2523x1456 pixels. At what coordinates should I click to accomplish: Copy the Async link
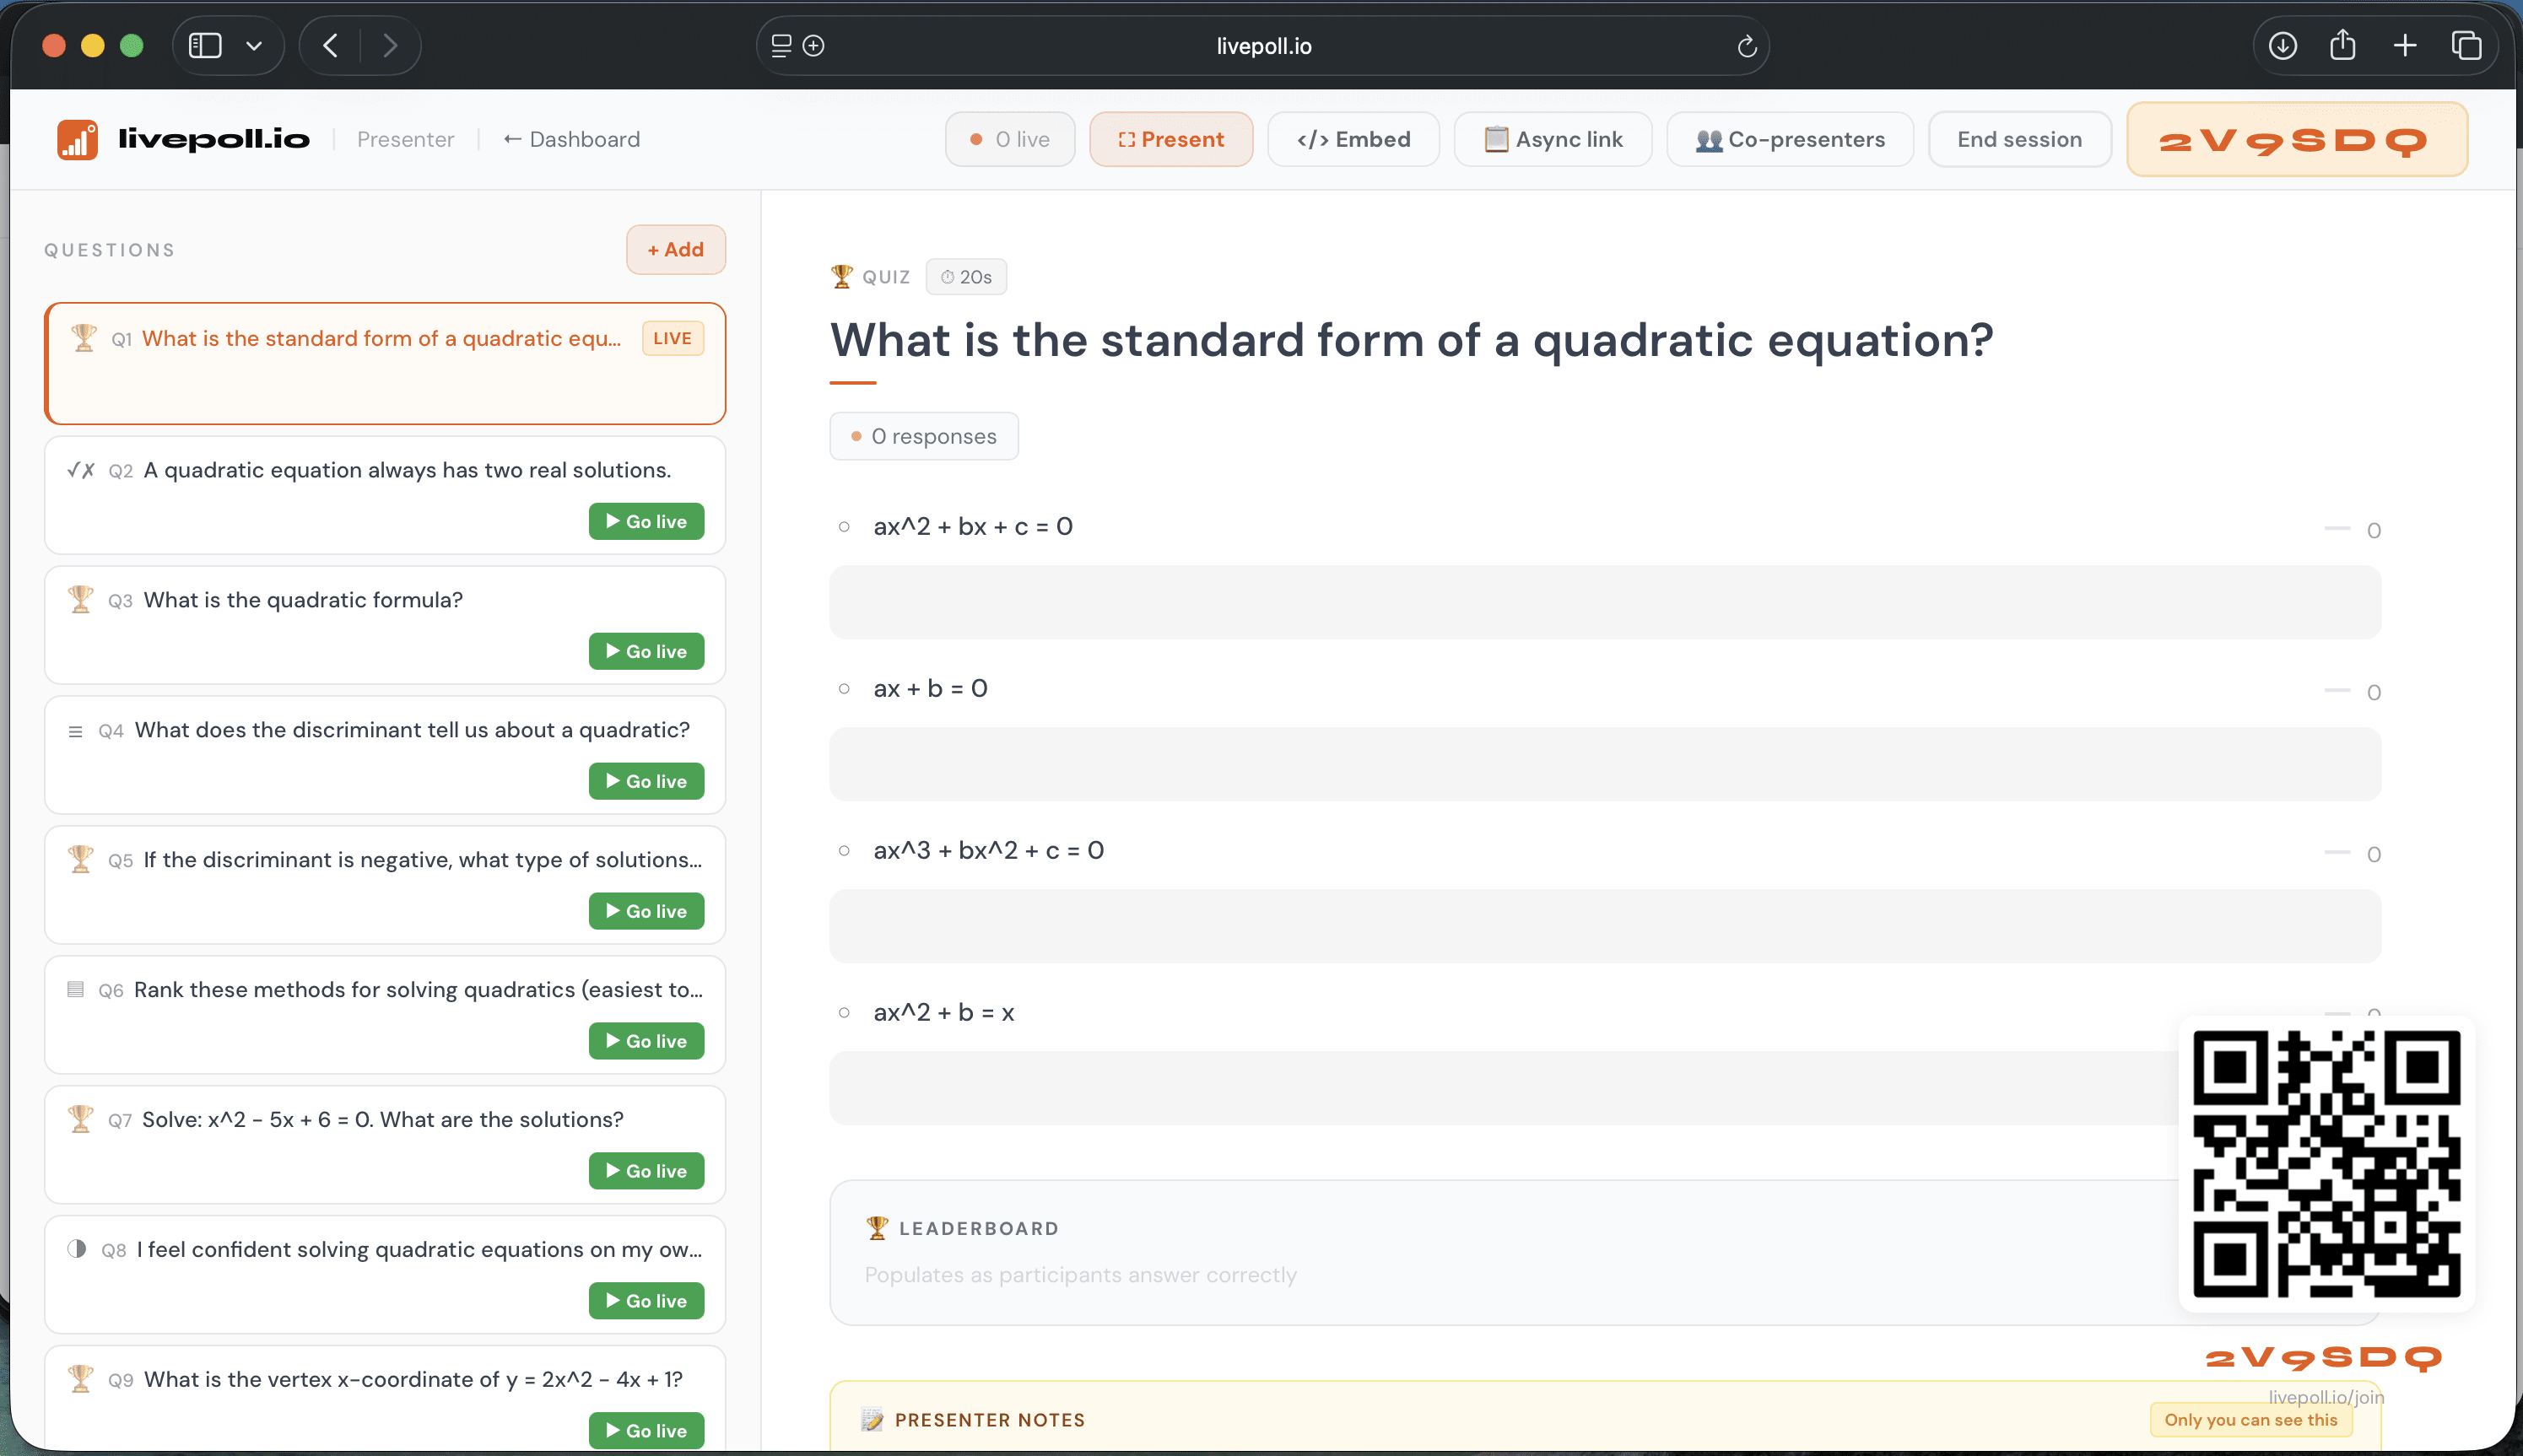(x=1552, y=139)
